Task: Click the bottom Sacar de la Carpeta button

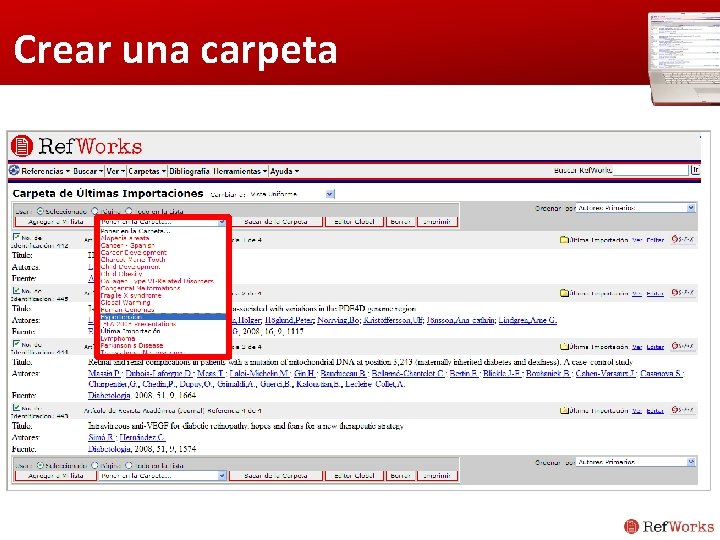Action: pyautogui.click(x=276, y=476)
